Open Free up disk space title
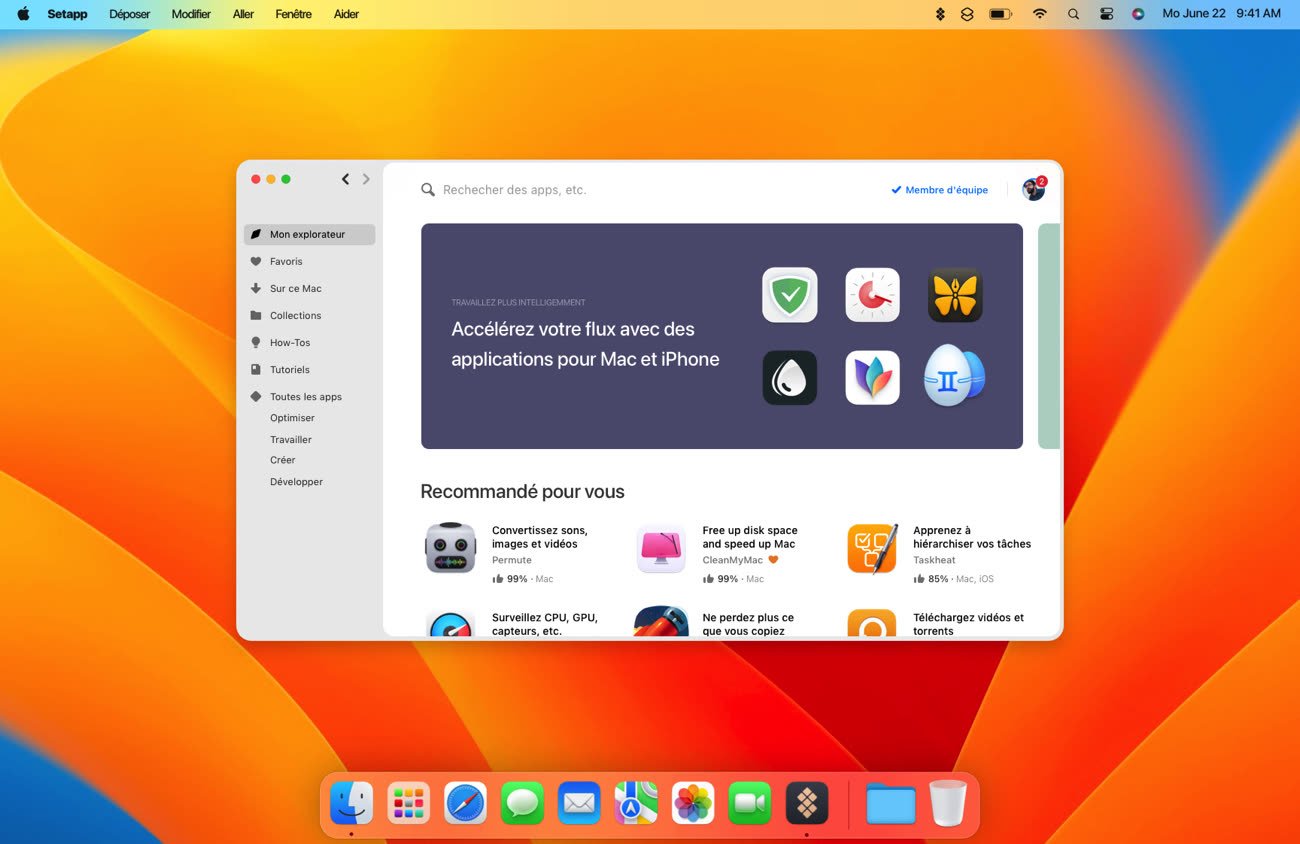 point(750,537)
